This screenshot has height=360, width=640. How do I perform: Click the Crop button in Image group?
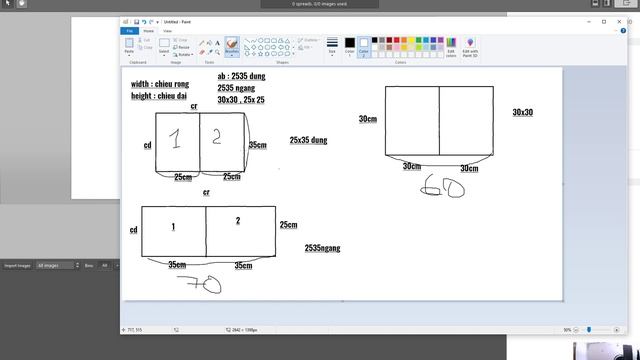coord(180,40)
